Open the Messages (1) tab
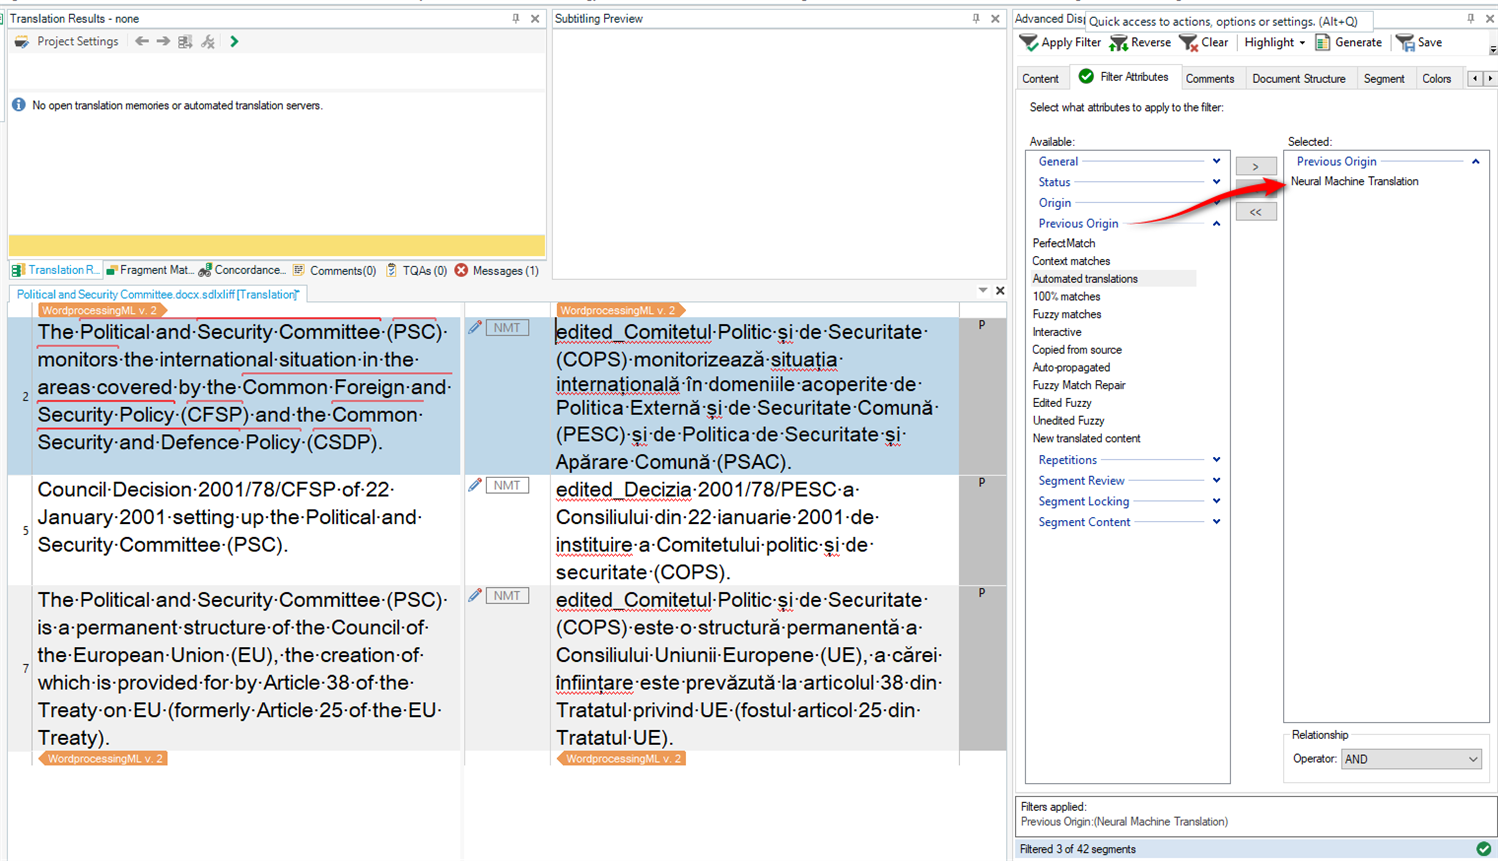 497,271
